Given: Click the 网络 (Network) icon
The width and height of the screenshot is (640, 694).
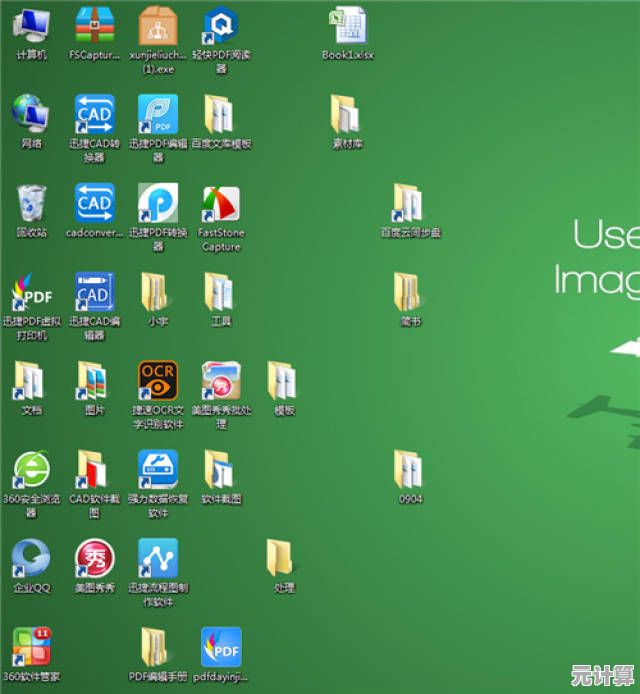Looking at the screenshot, I should click(x=31, y=115).
